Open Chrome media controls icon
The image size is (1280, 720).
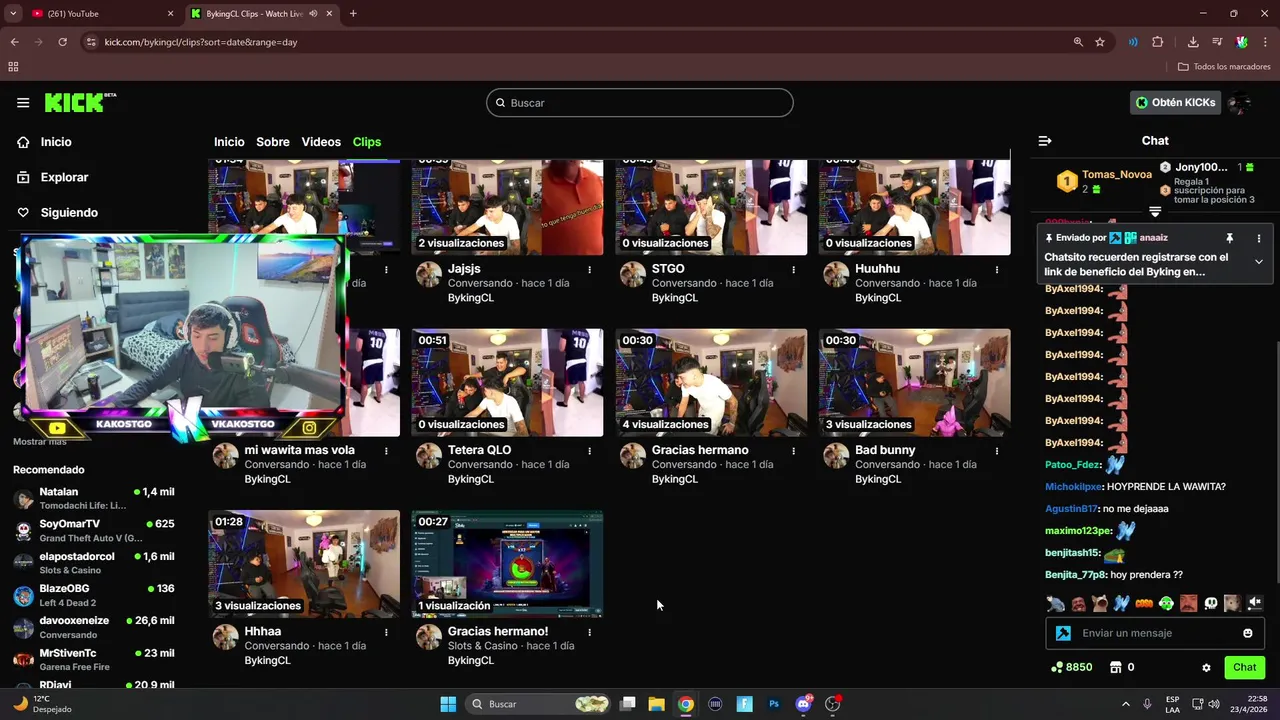pyautogui.click(x=1217, y=42)
